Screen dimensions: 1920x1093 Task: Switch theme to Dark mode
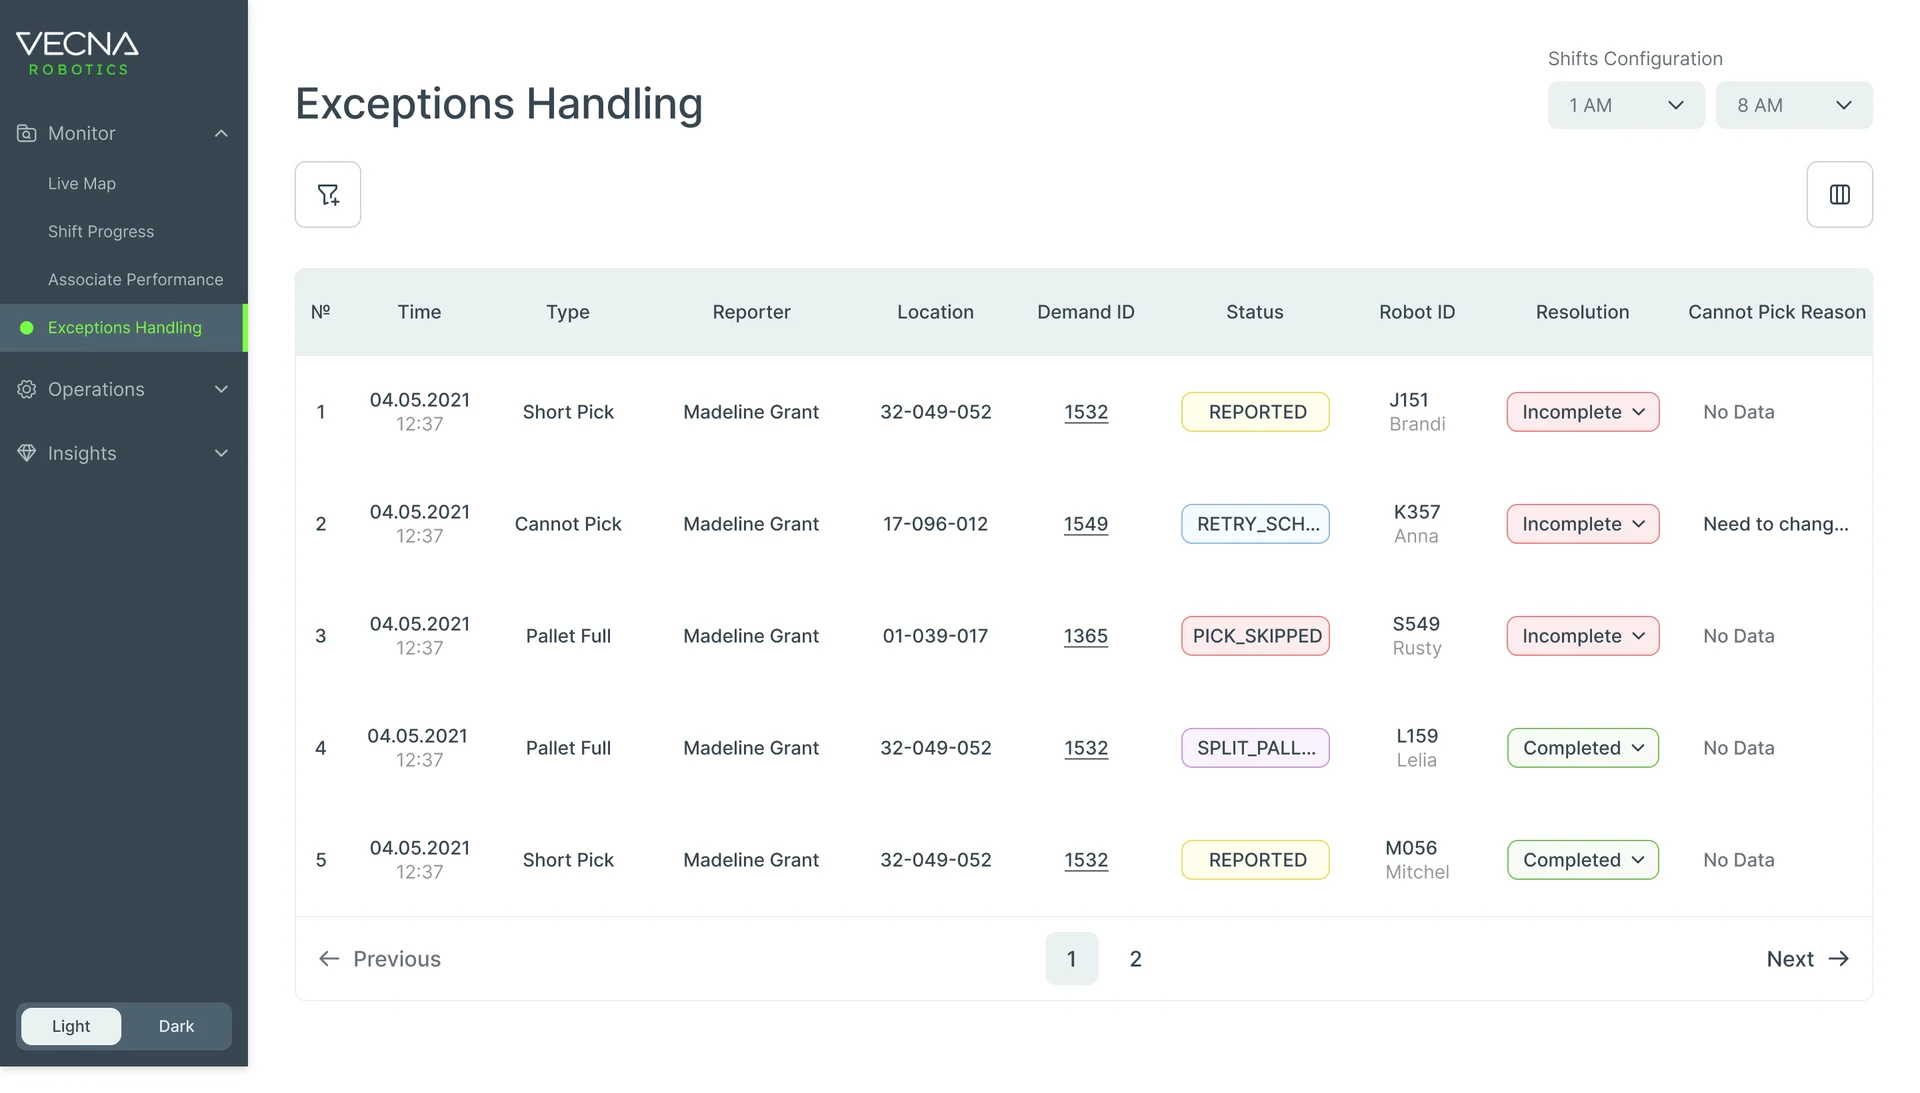tap(176, 1026)
